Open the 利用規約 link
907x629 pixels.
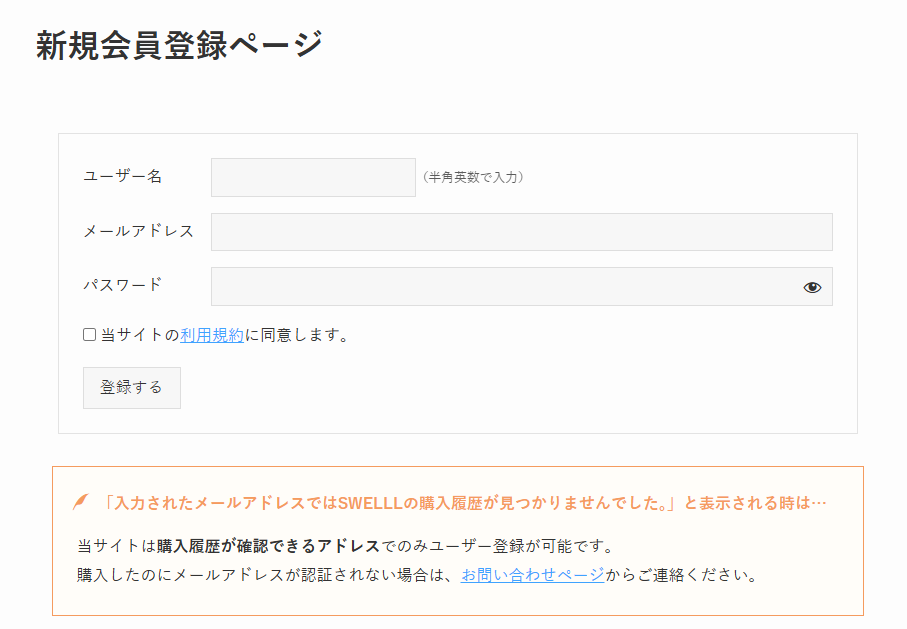pos(212,336)
